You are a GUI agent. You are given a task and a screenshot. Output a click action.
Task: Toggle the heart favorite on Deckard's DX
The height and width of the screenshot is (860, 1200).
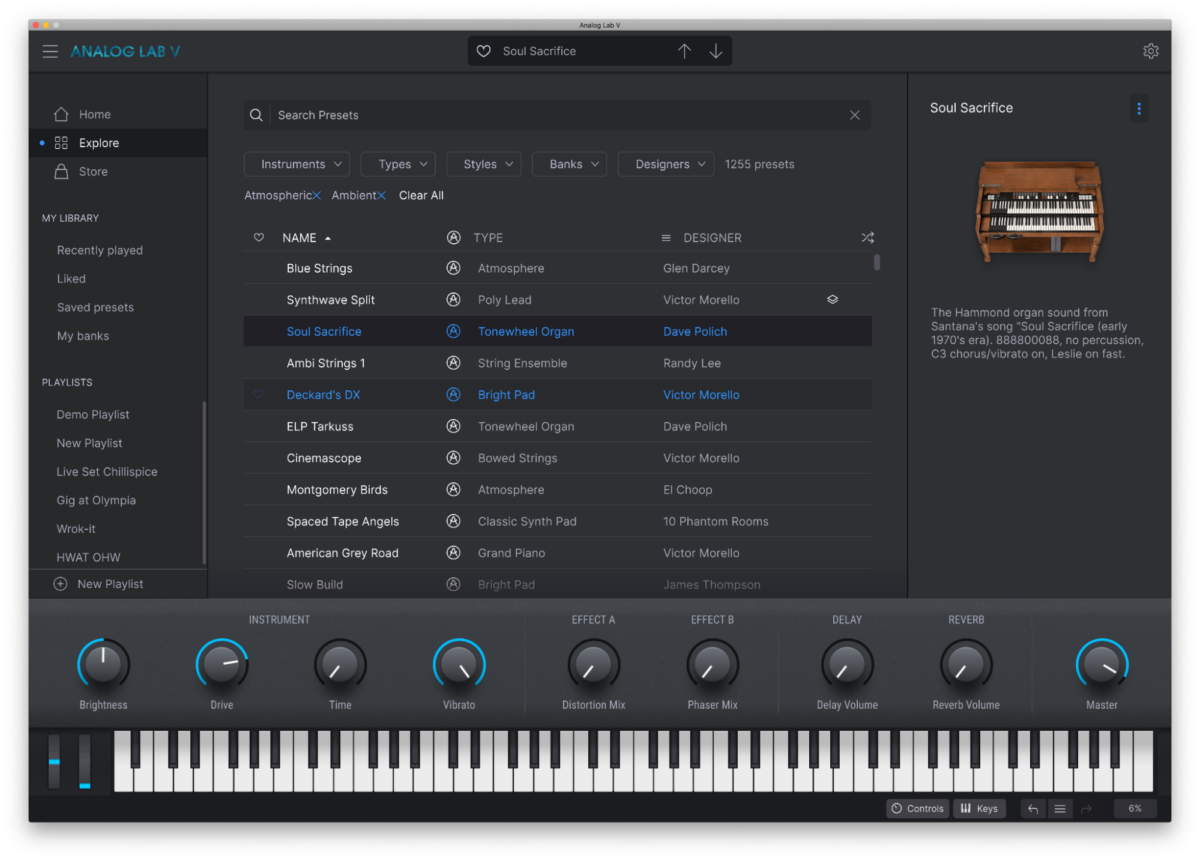coord(257,394)
